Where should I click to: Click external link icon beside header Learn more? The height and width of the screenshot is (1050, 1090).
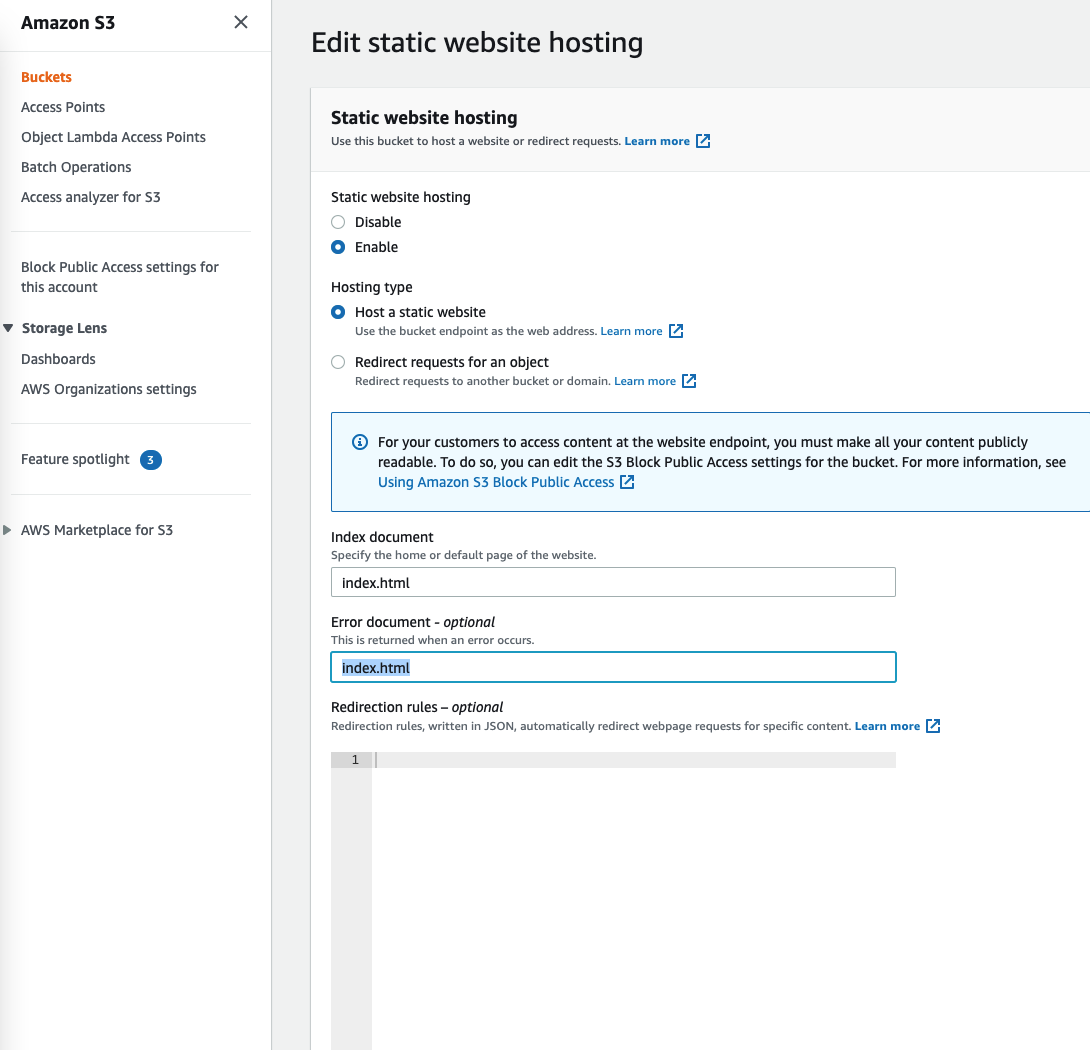pos(703,141)
